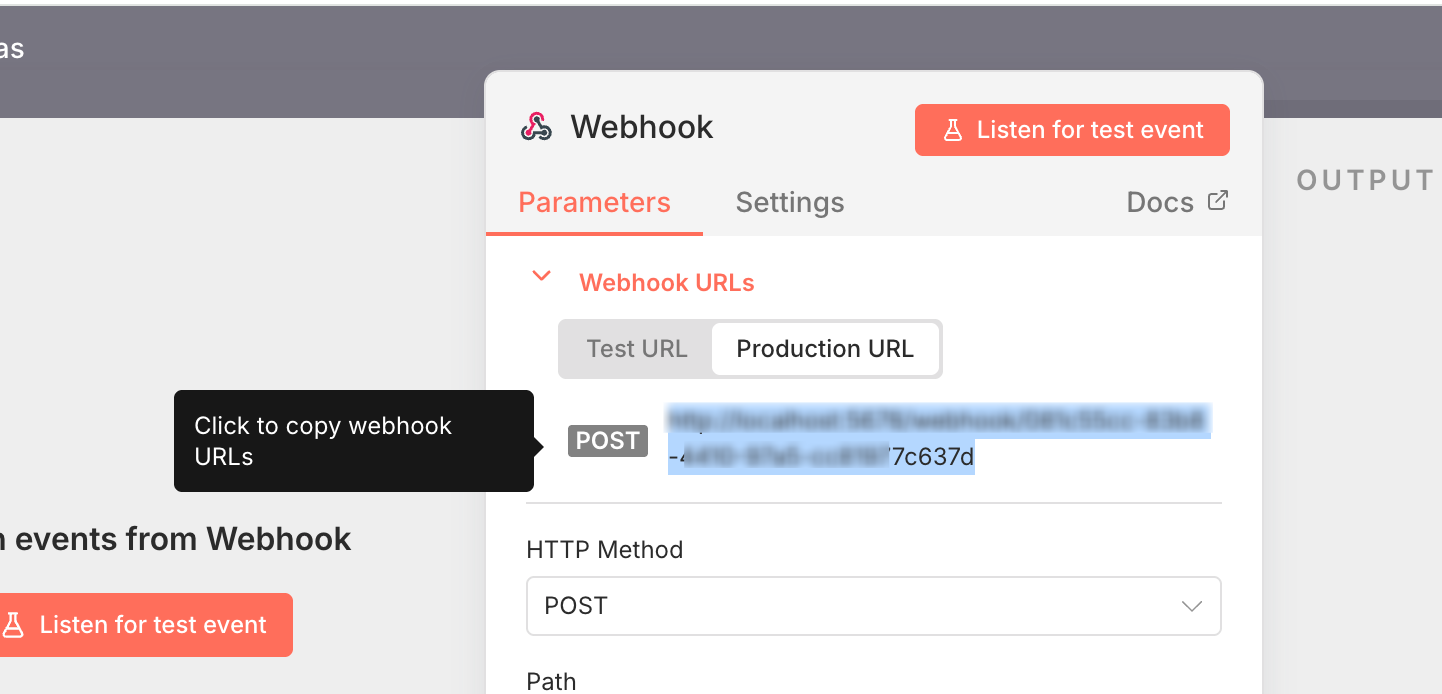Click the Webhook node icon in panel header
Image resolution: width=1442 pixels, height=694 pixels.
(x=536, y=127)
